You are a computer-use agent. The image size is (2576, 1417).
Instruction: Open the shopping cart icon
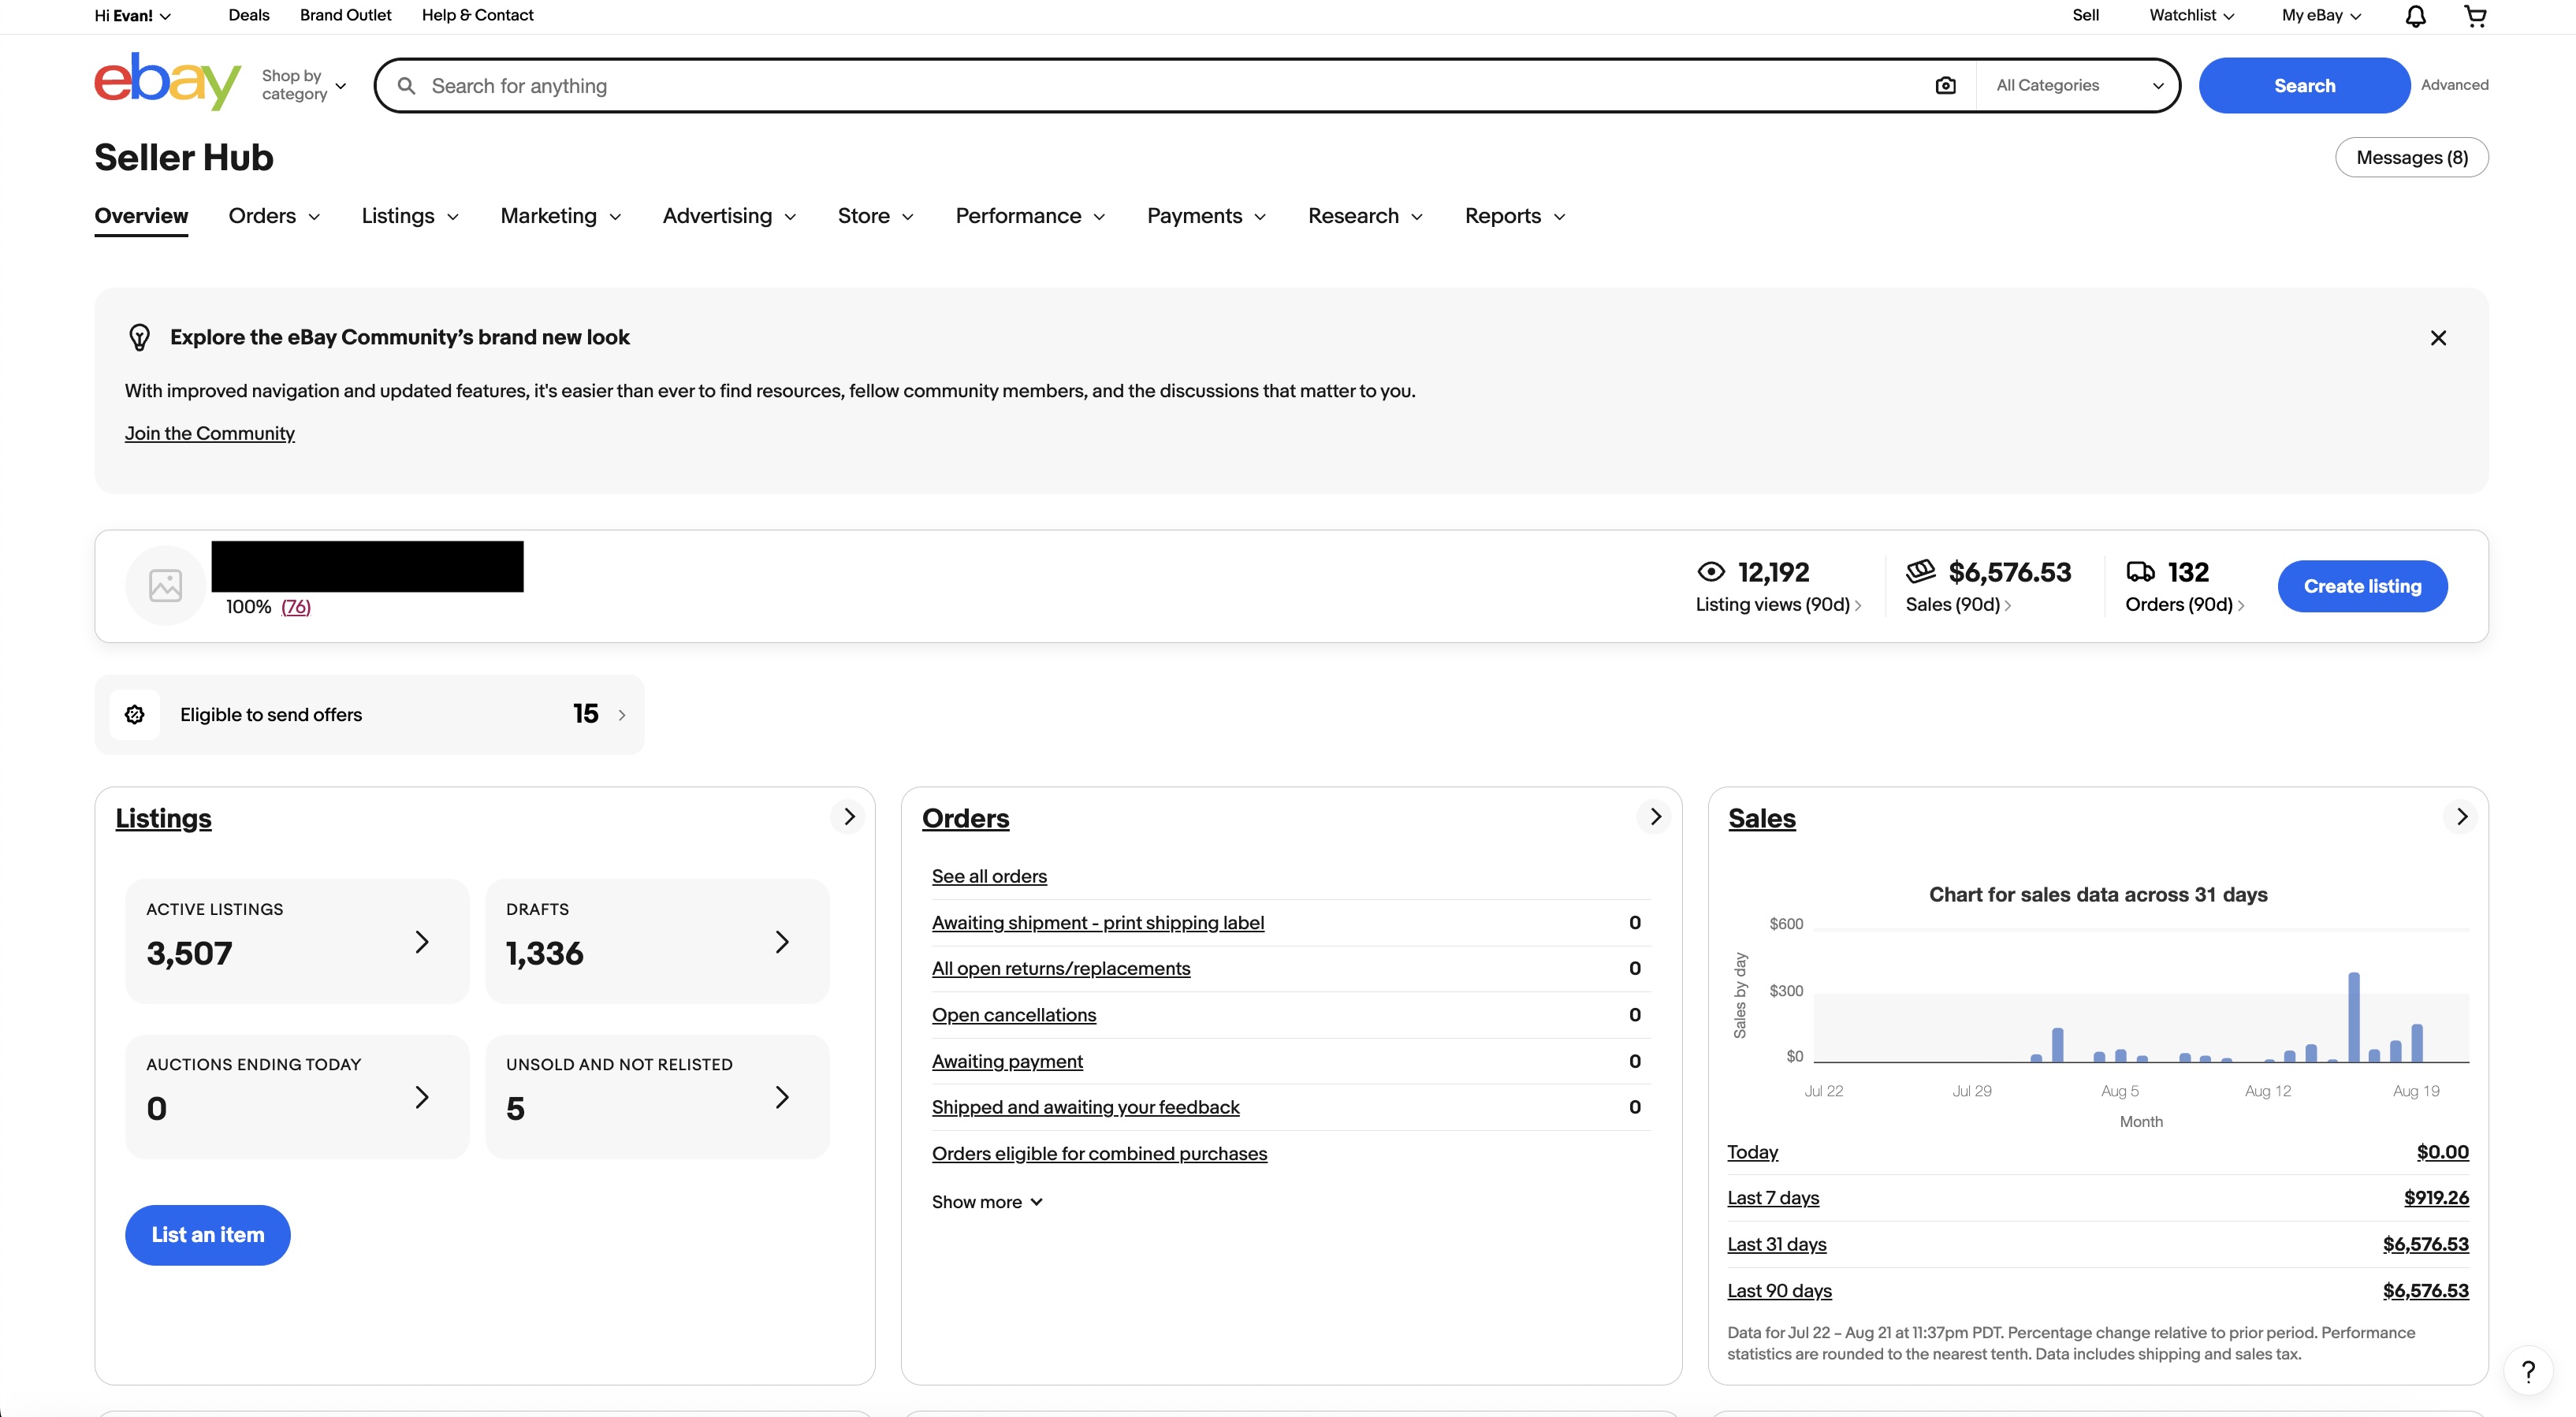(x=2475, y=16)
